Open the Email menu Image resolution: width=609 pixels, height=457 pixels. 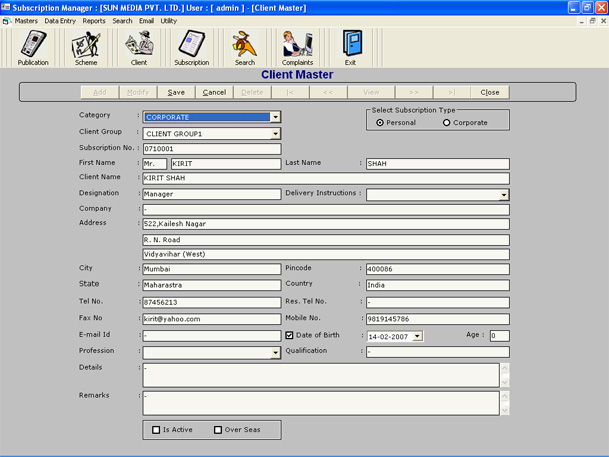146,21
